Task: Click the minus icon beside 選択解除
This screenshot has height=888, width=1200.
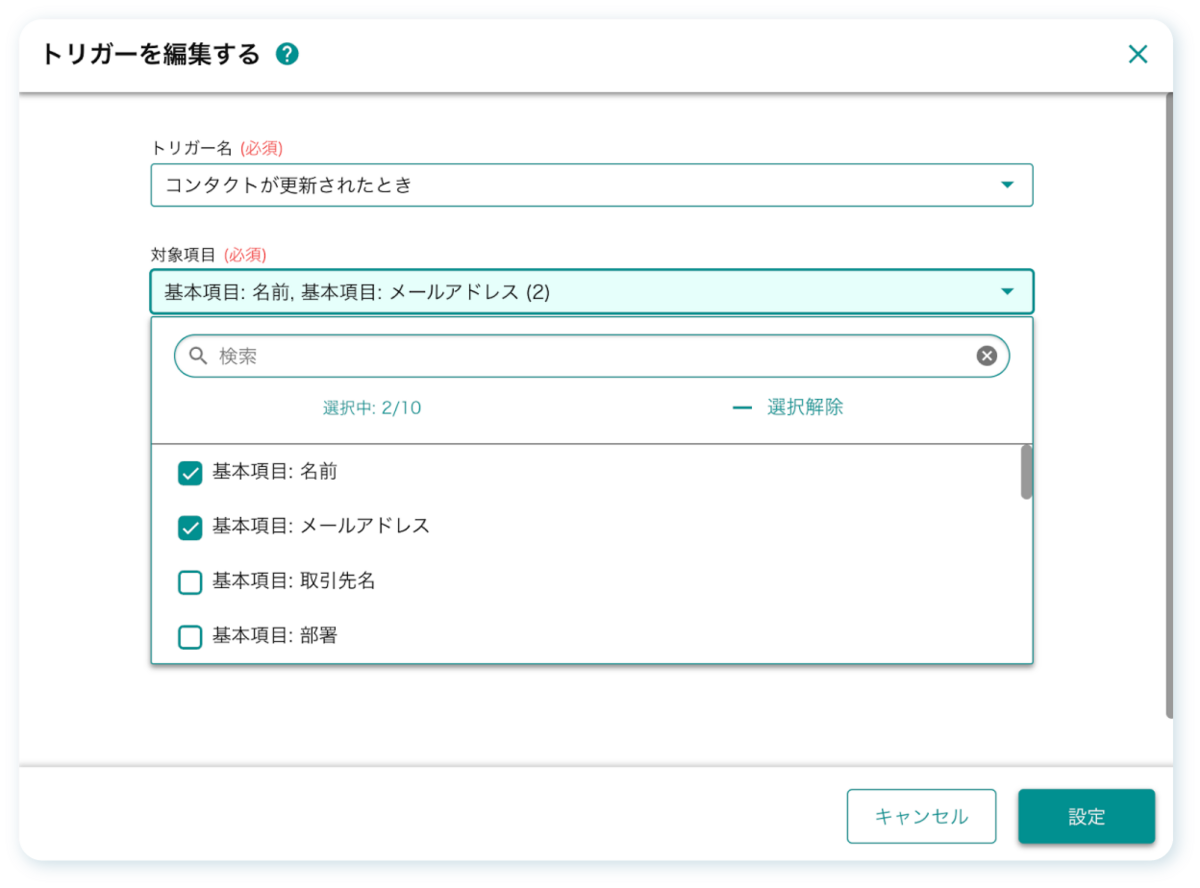Action: coord(742,408)
